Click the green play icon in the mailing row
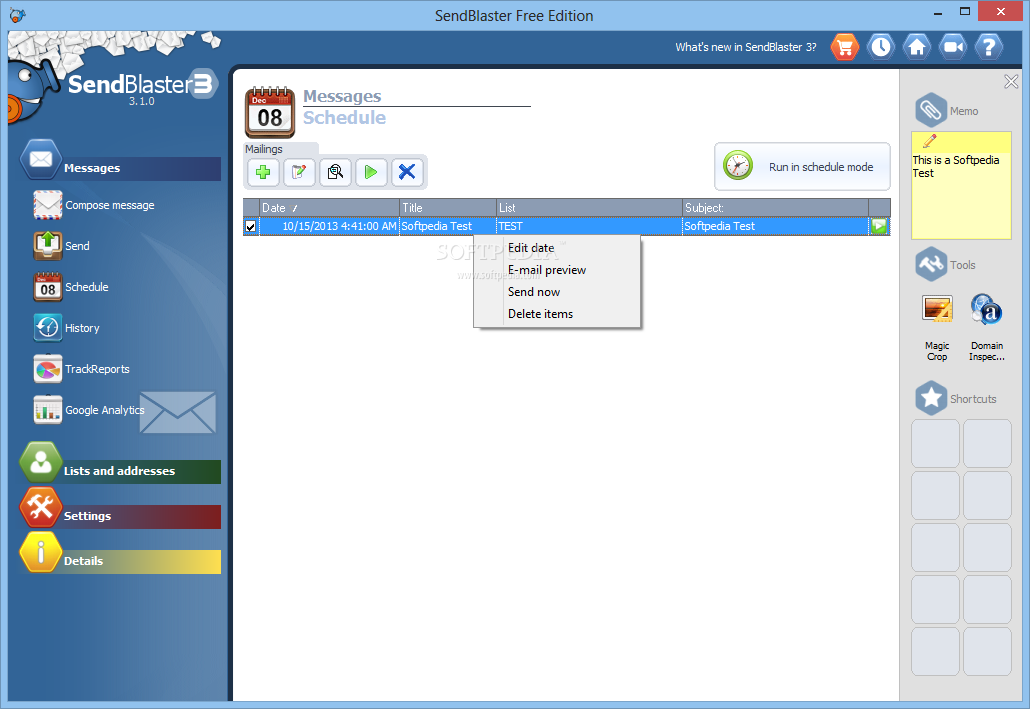 point(879,226)
